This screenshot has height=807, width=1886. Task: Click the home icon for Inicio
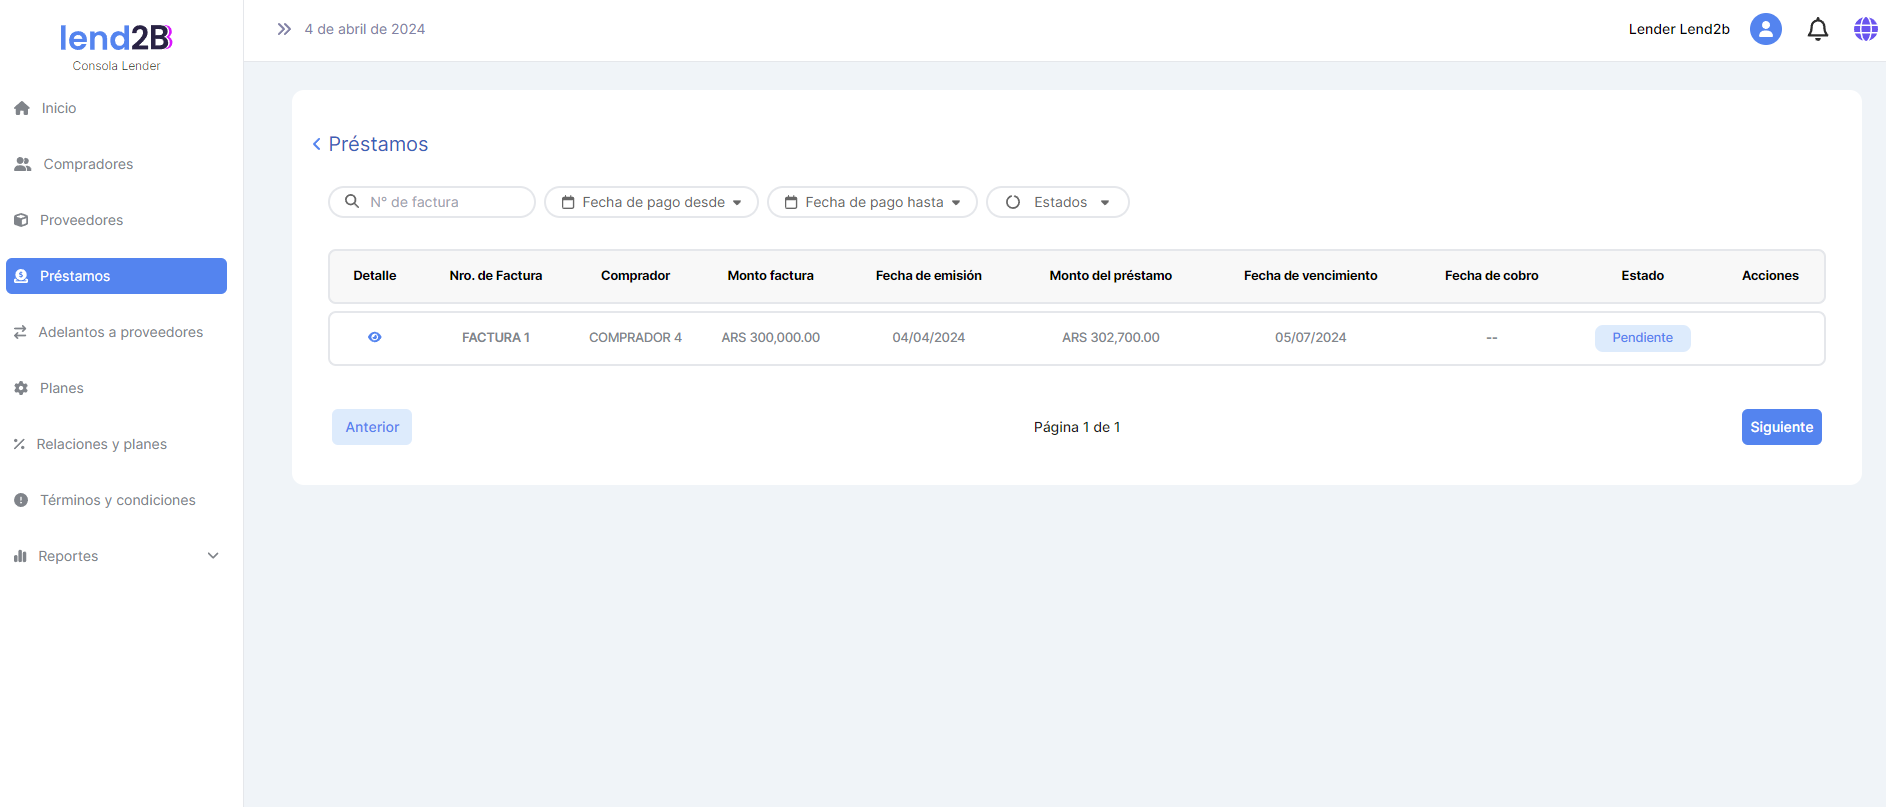tap(22, 108)
